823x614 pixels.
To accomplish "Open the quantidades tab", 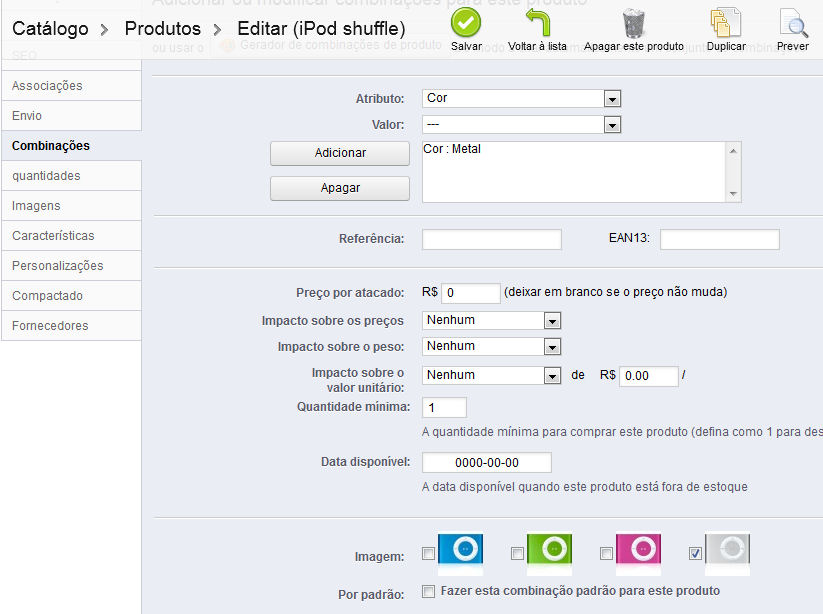I will point(71,175).
